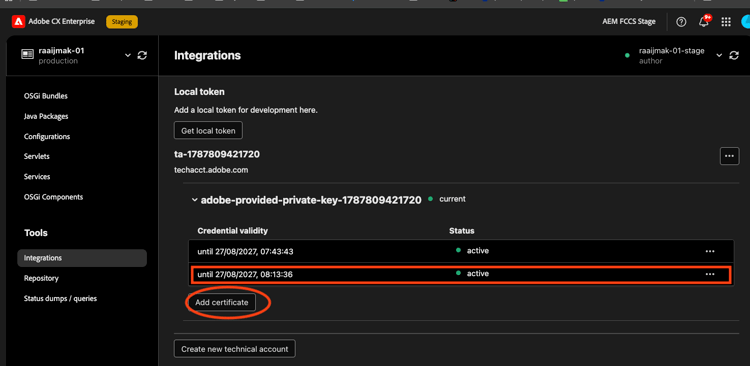Open the help question mark icon

681,22
